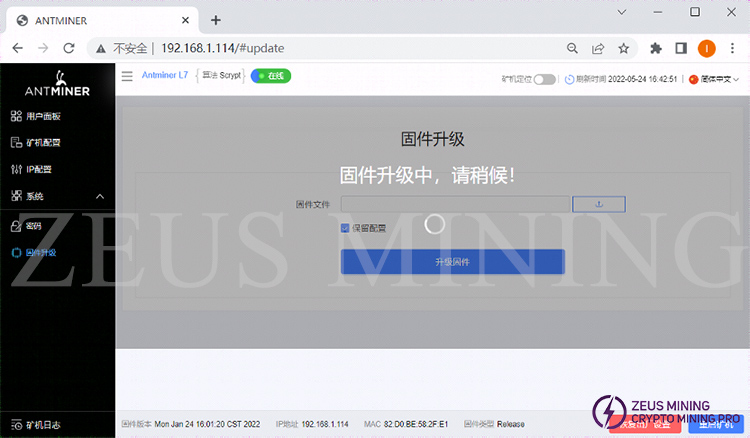Image resolution: width=750 pixels, height=438 pixels.
Task: Click the refresh time clock icon
Action: pos(569,79)
